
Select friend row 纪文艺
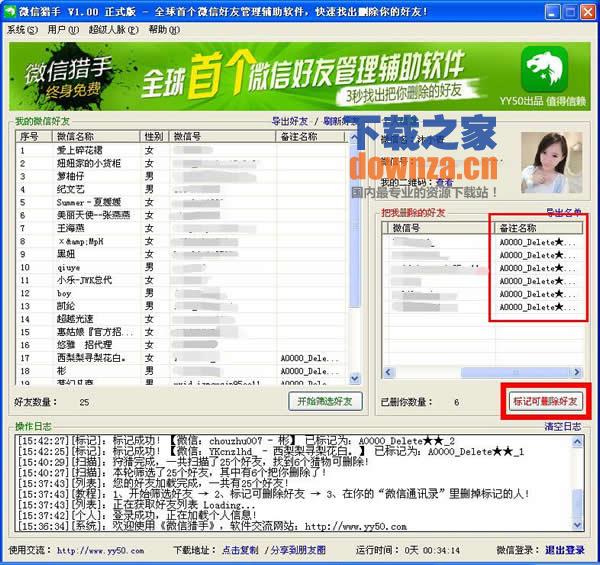point(181,189)
